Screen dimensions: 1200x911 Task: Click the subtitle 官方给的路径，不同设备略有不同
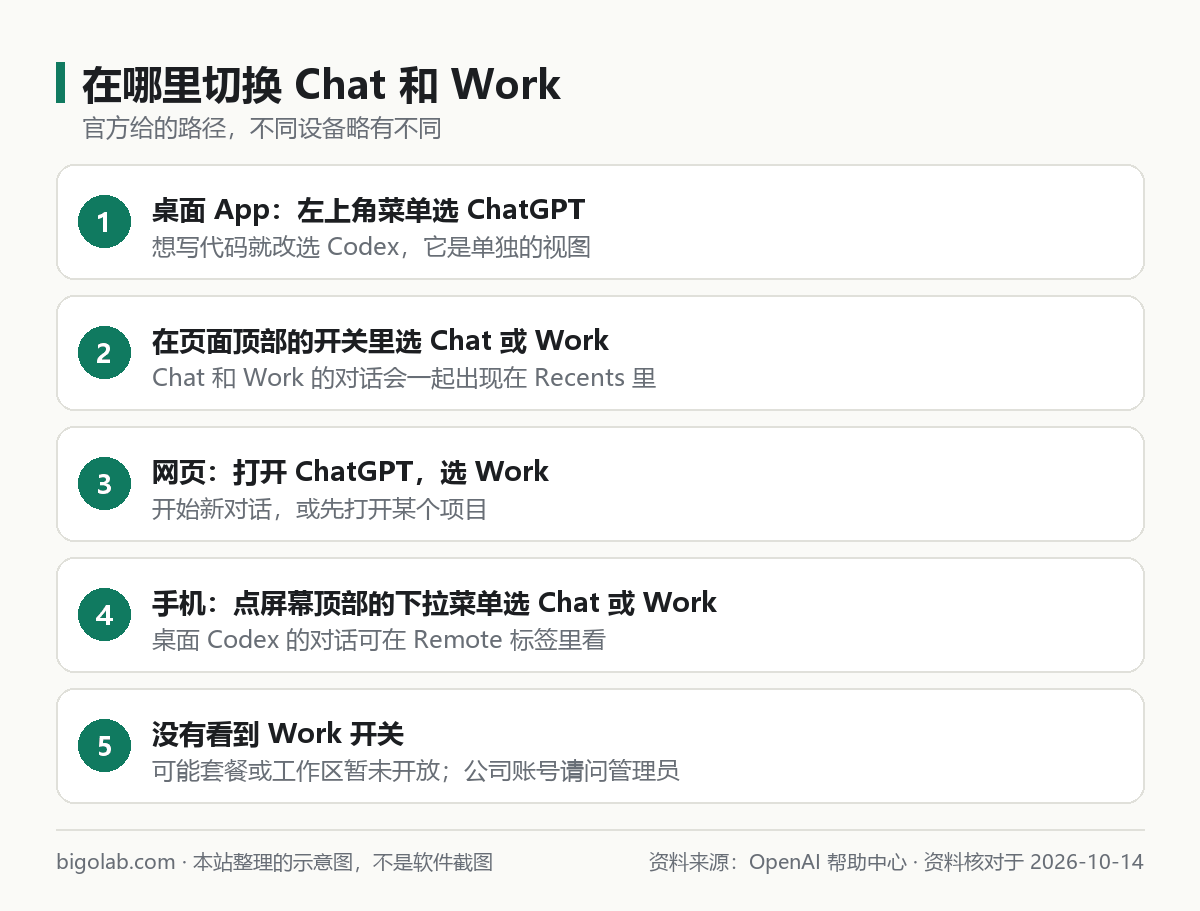[x=262, y=129]
